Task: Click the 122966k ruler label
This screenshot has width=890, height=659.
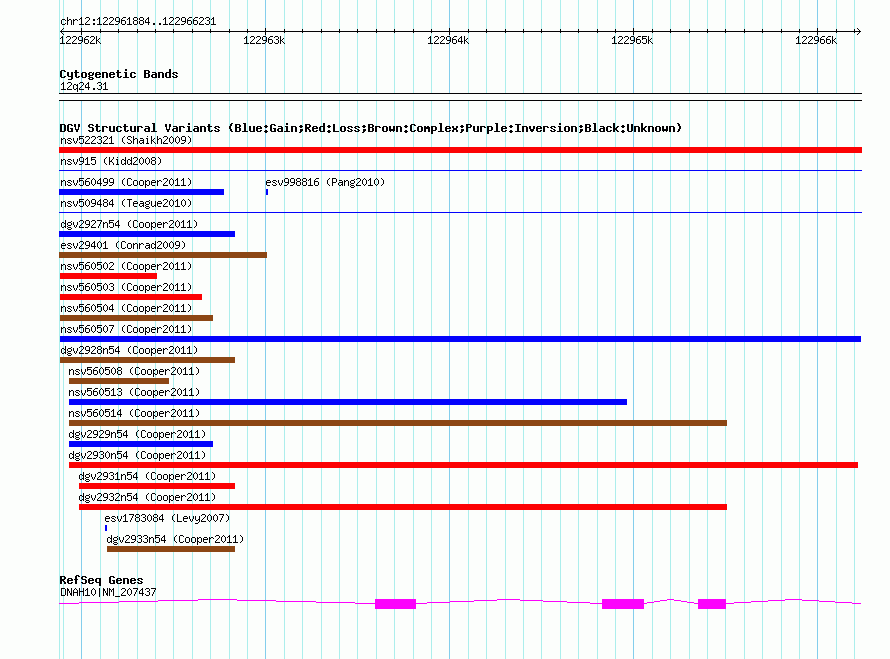Action: 816,40
